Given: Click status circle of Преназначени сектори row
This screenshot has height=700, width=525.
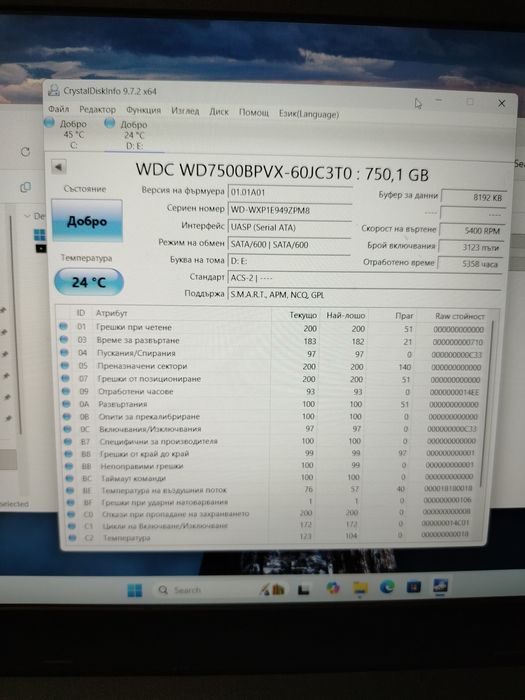Looking at the screenshot, I should tap(65, 366).
